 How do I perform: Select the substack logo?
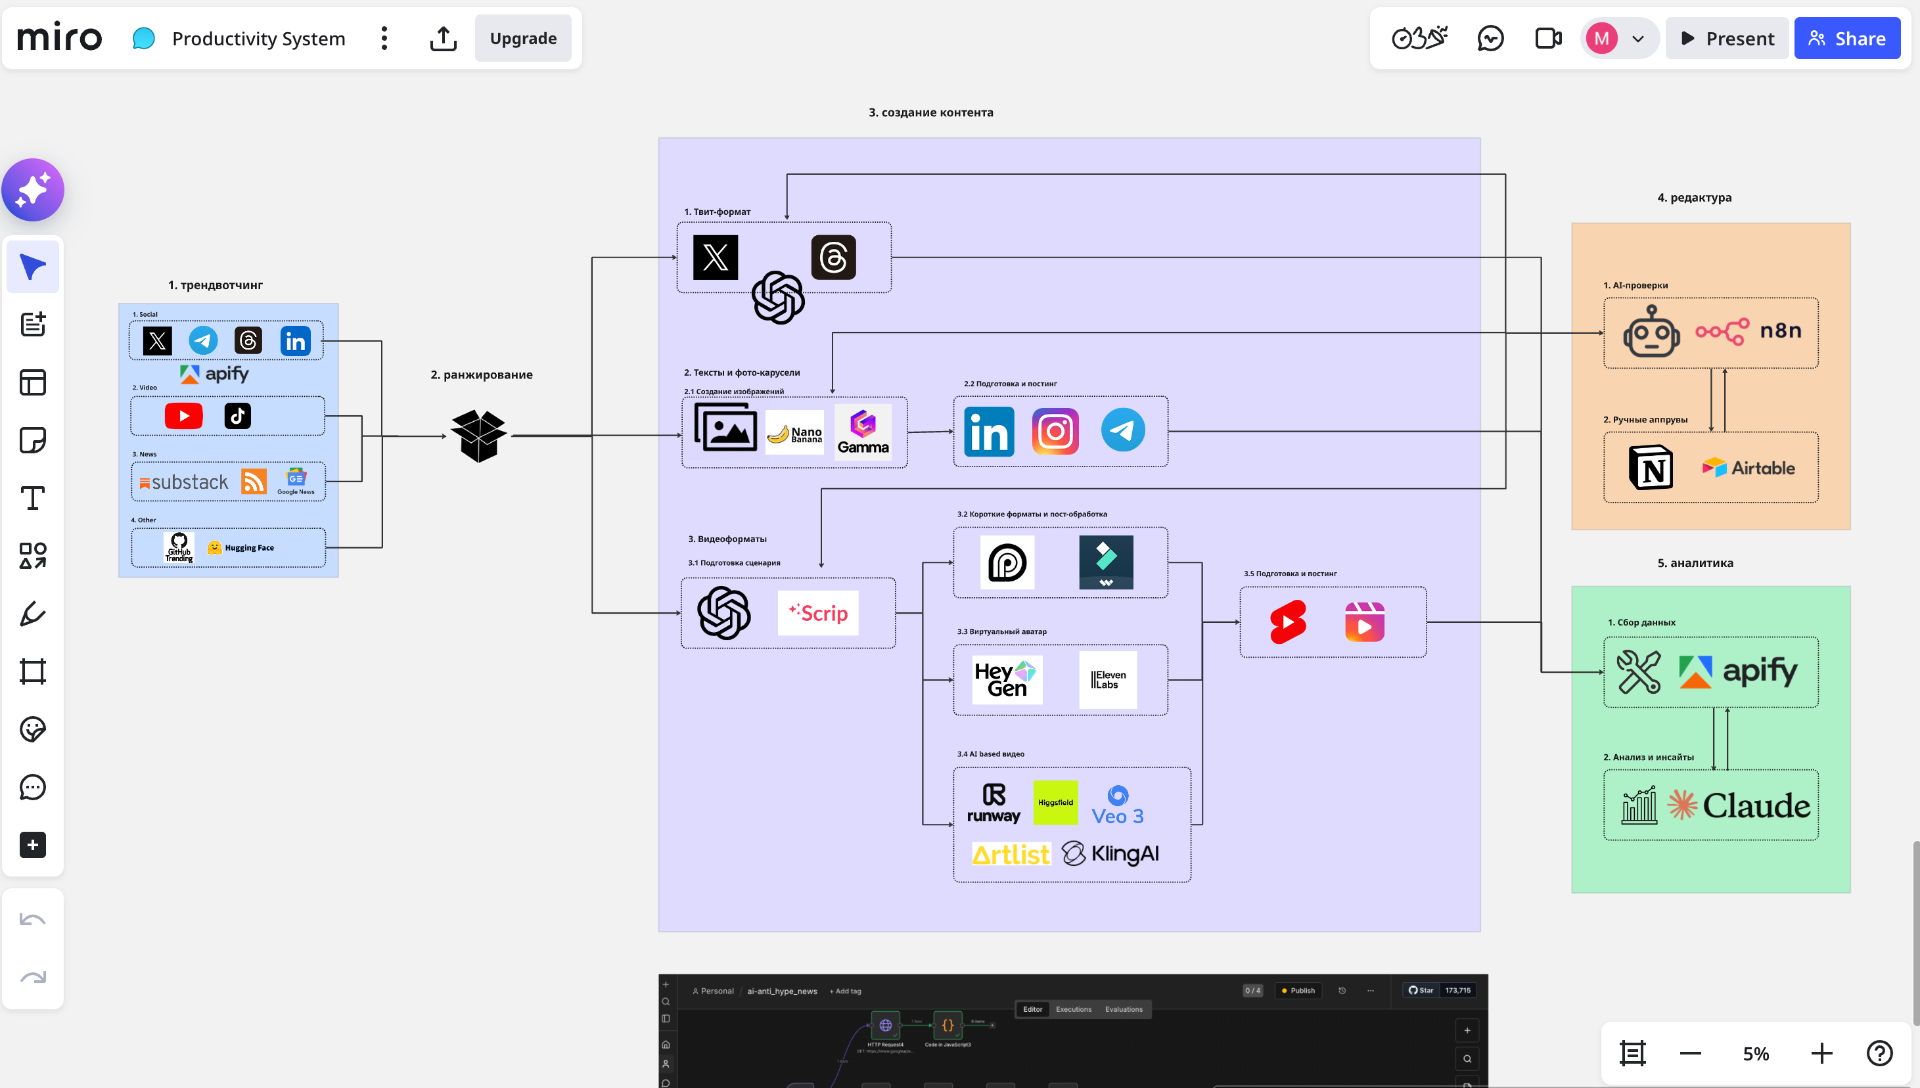[x=184, y=483]
